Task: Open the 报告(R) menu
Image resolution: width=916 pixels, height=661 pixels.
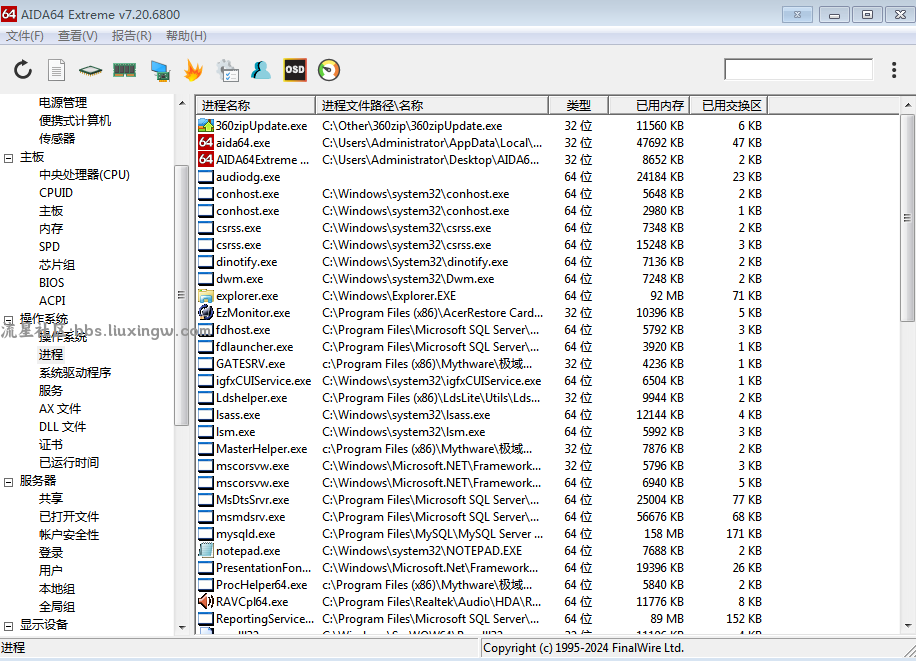Action: click(131, 36)
